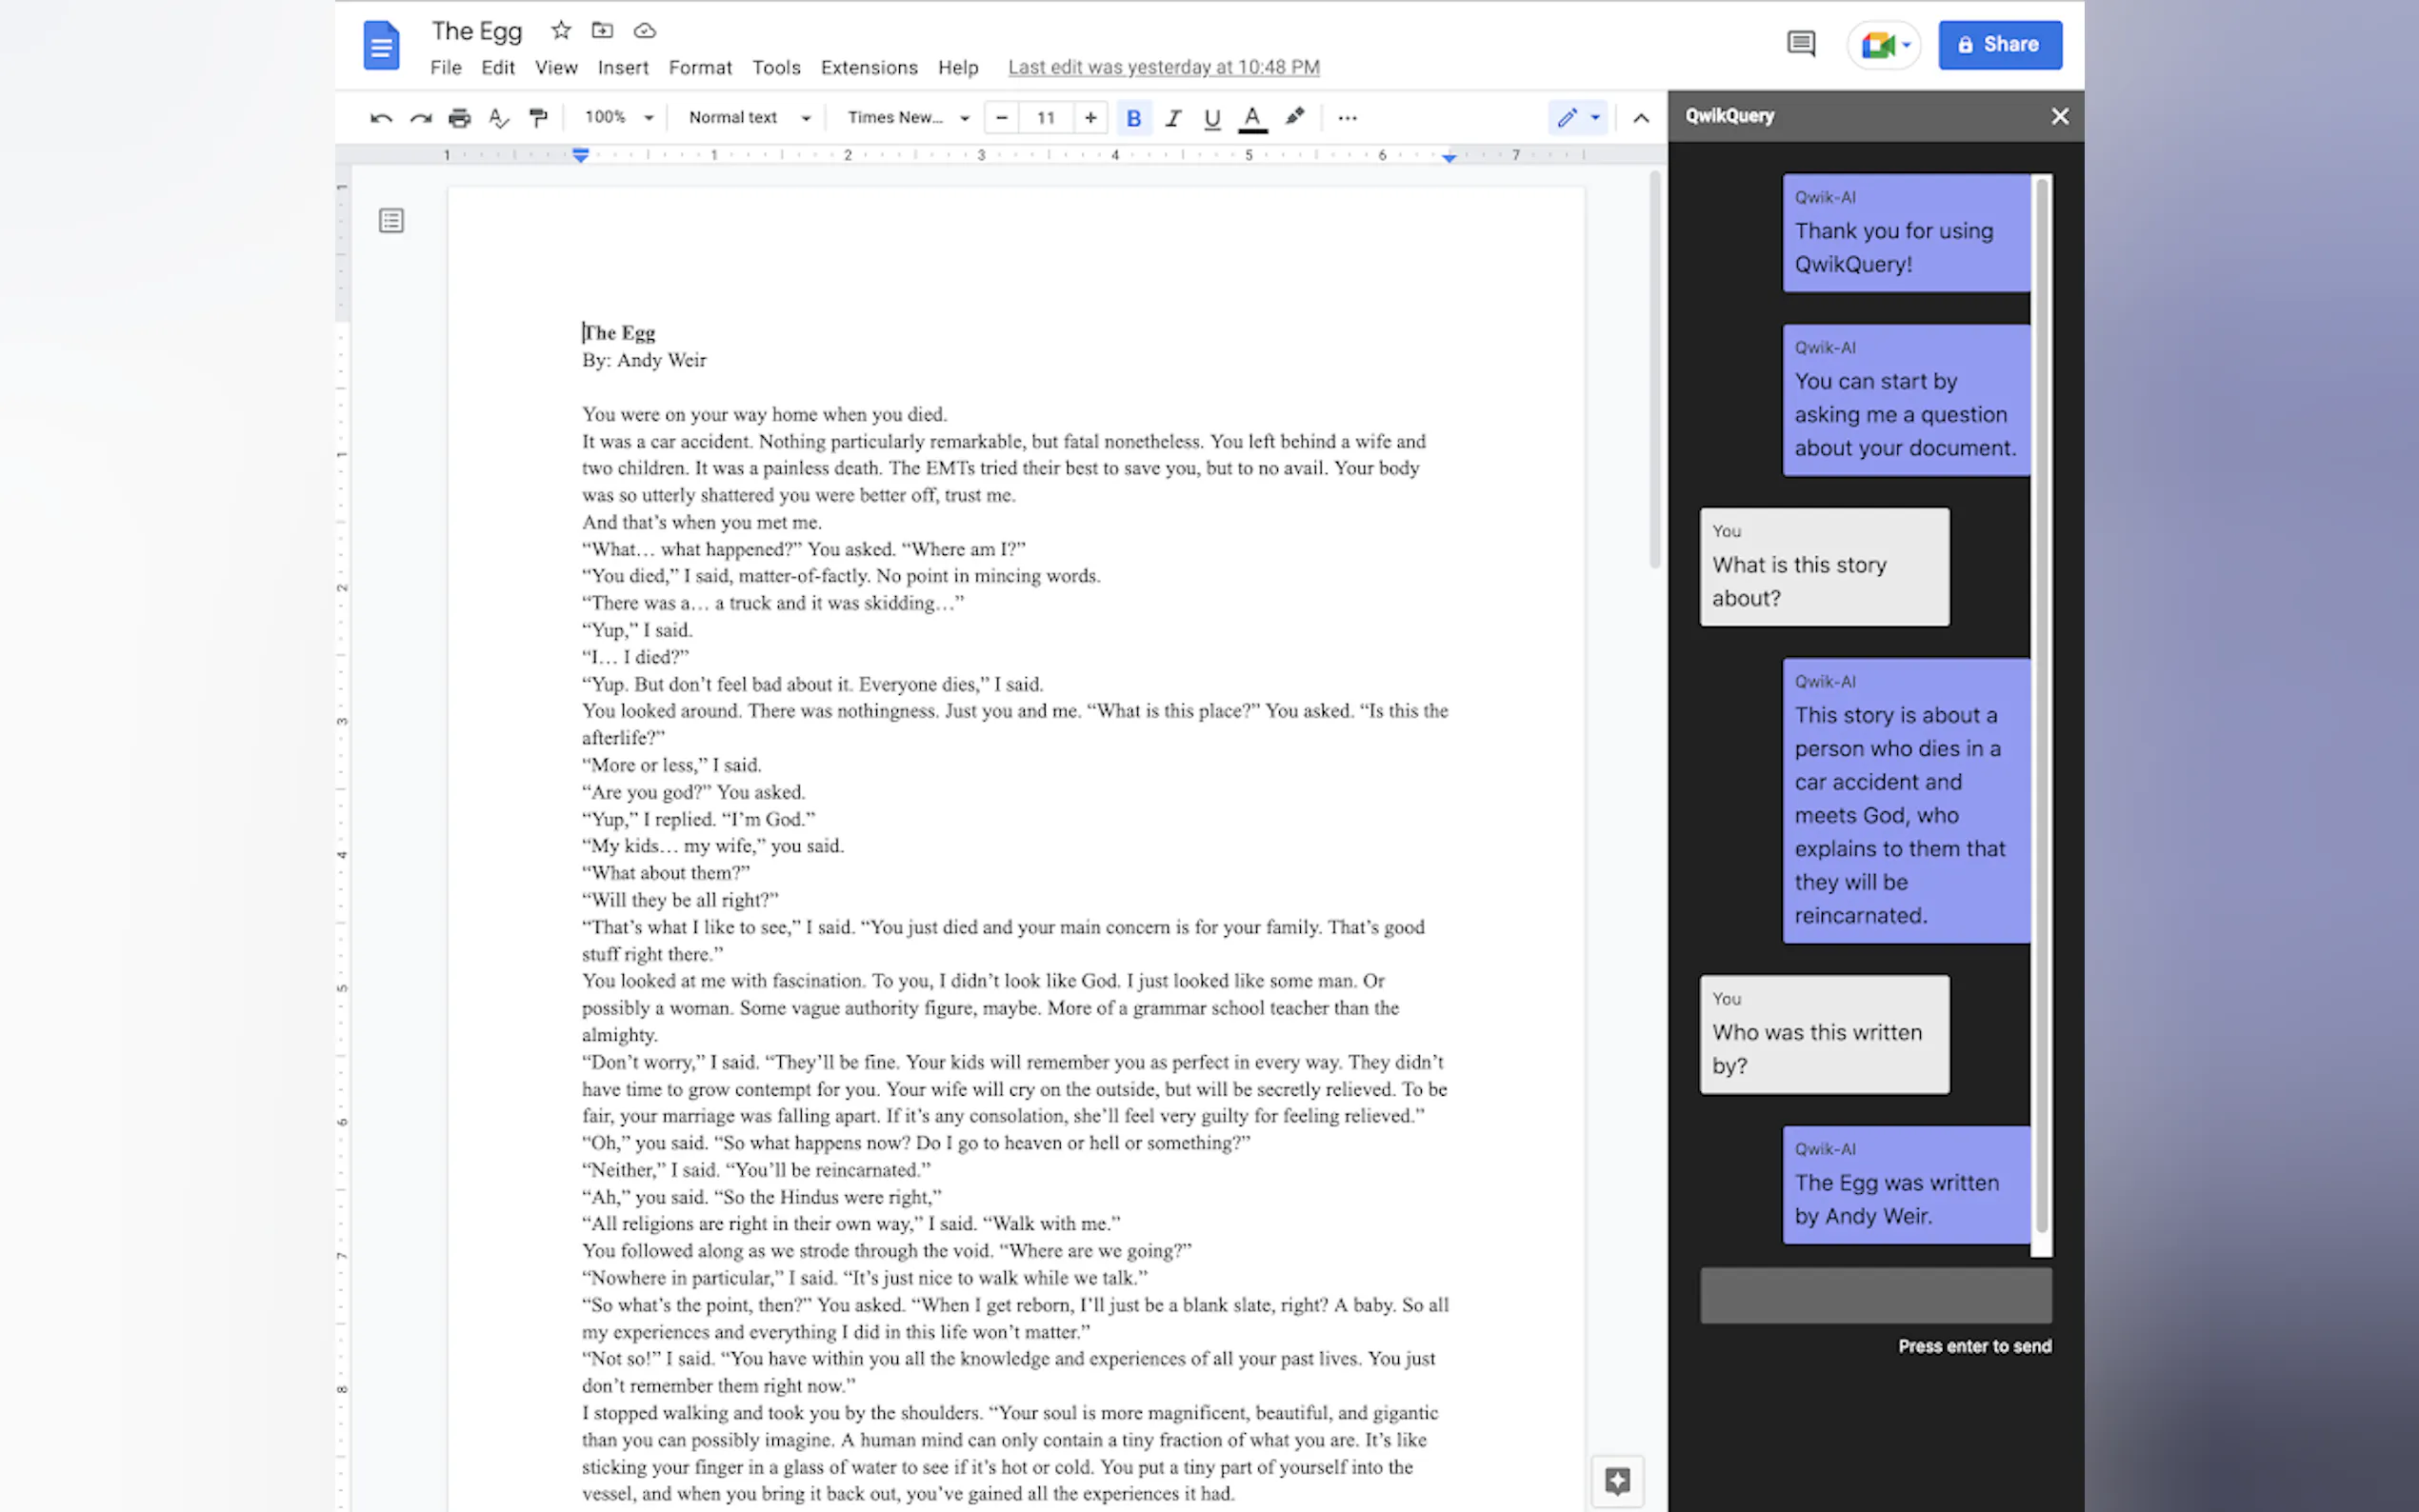The height and width of the screenshot is (1512, 2419).
Task: Open the Extensions menu
Action: (x=868, y=67)
